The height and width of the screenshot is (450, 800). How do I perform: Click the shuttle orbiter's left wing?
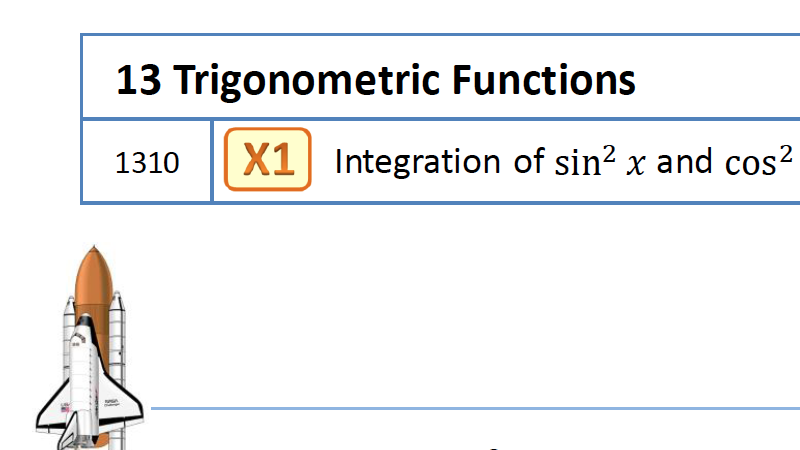54,408
